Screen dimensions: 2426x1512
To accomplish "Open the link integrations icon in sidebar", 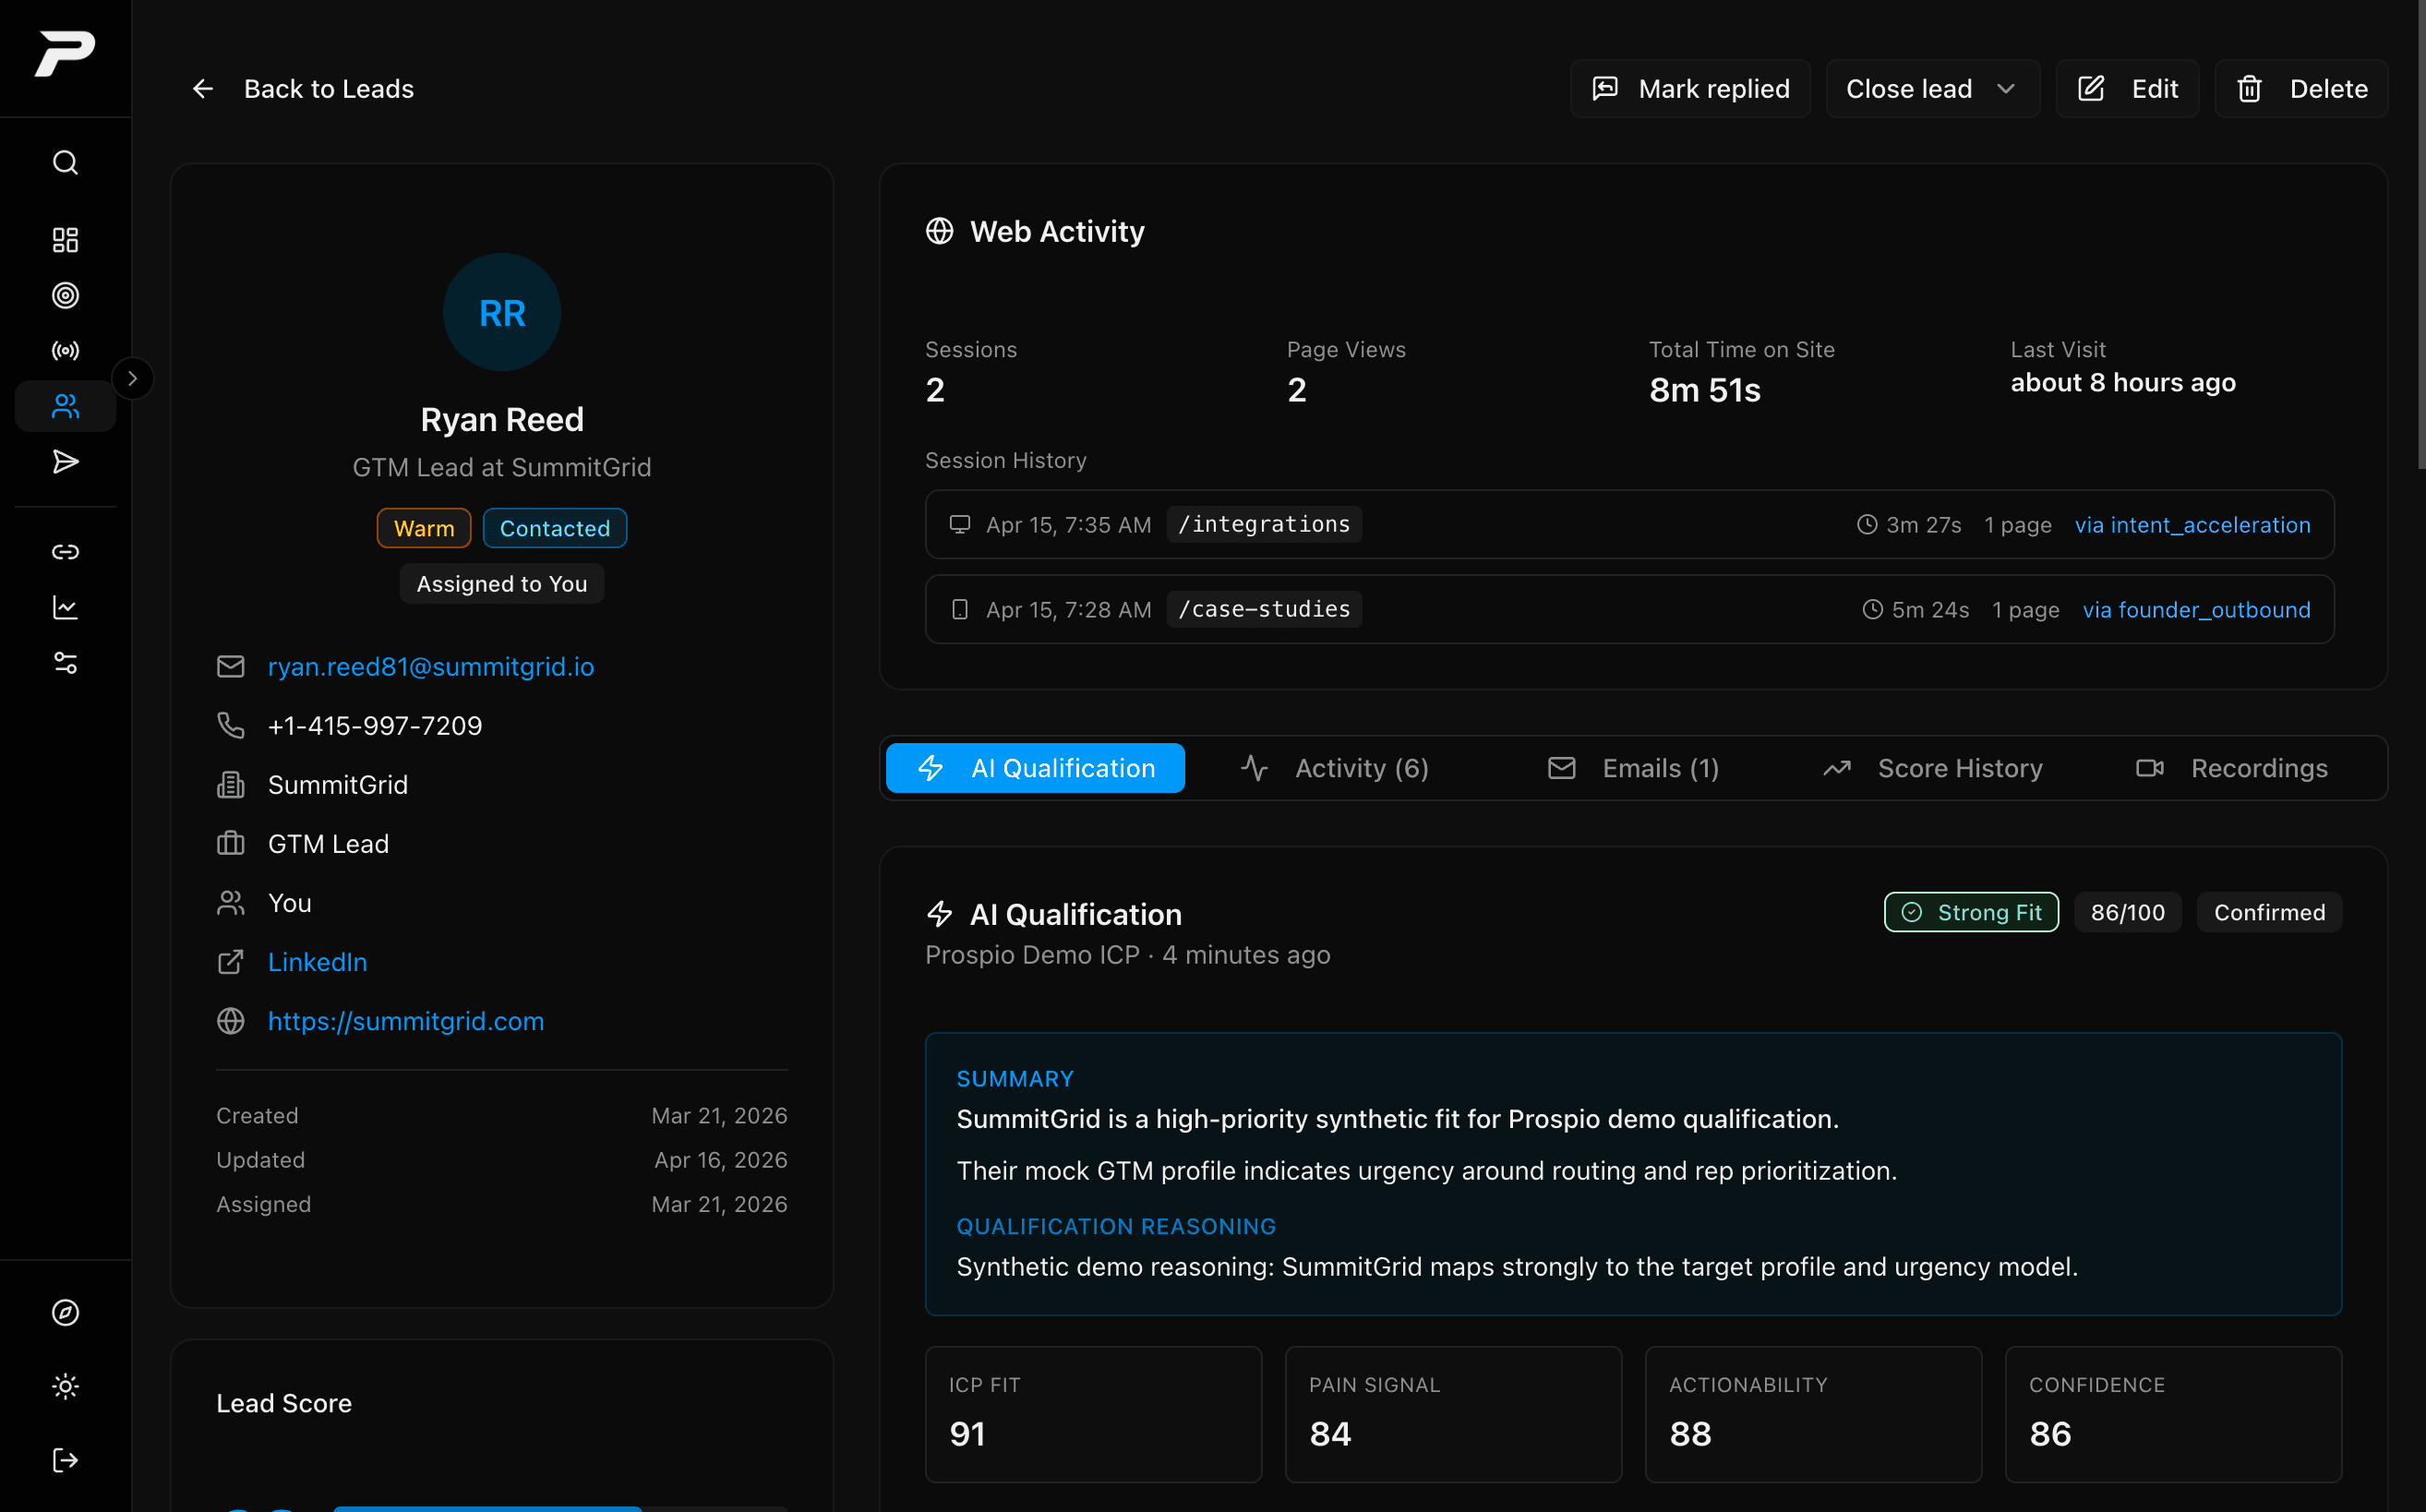I will click(65, 552).
